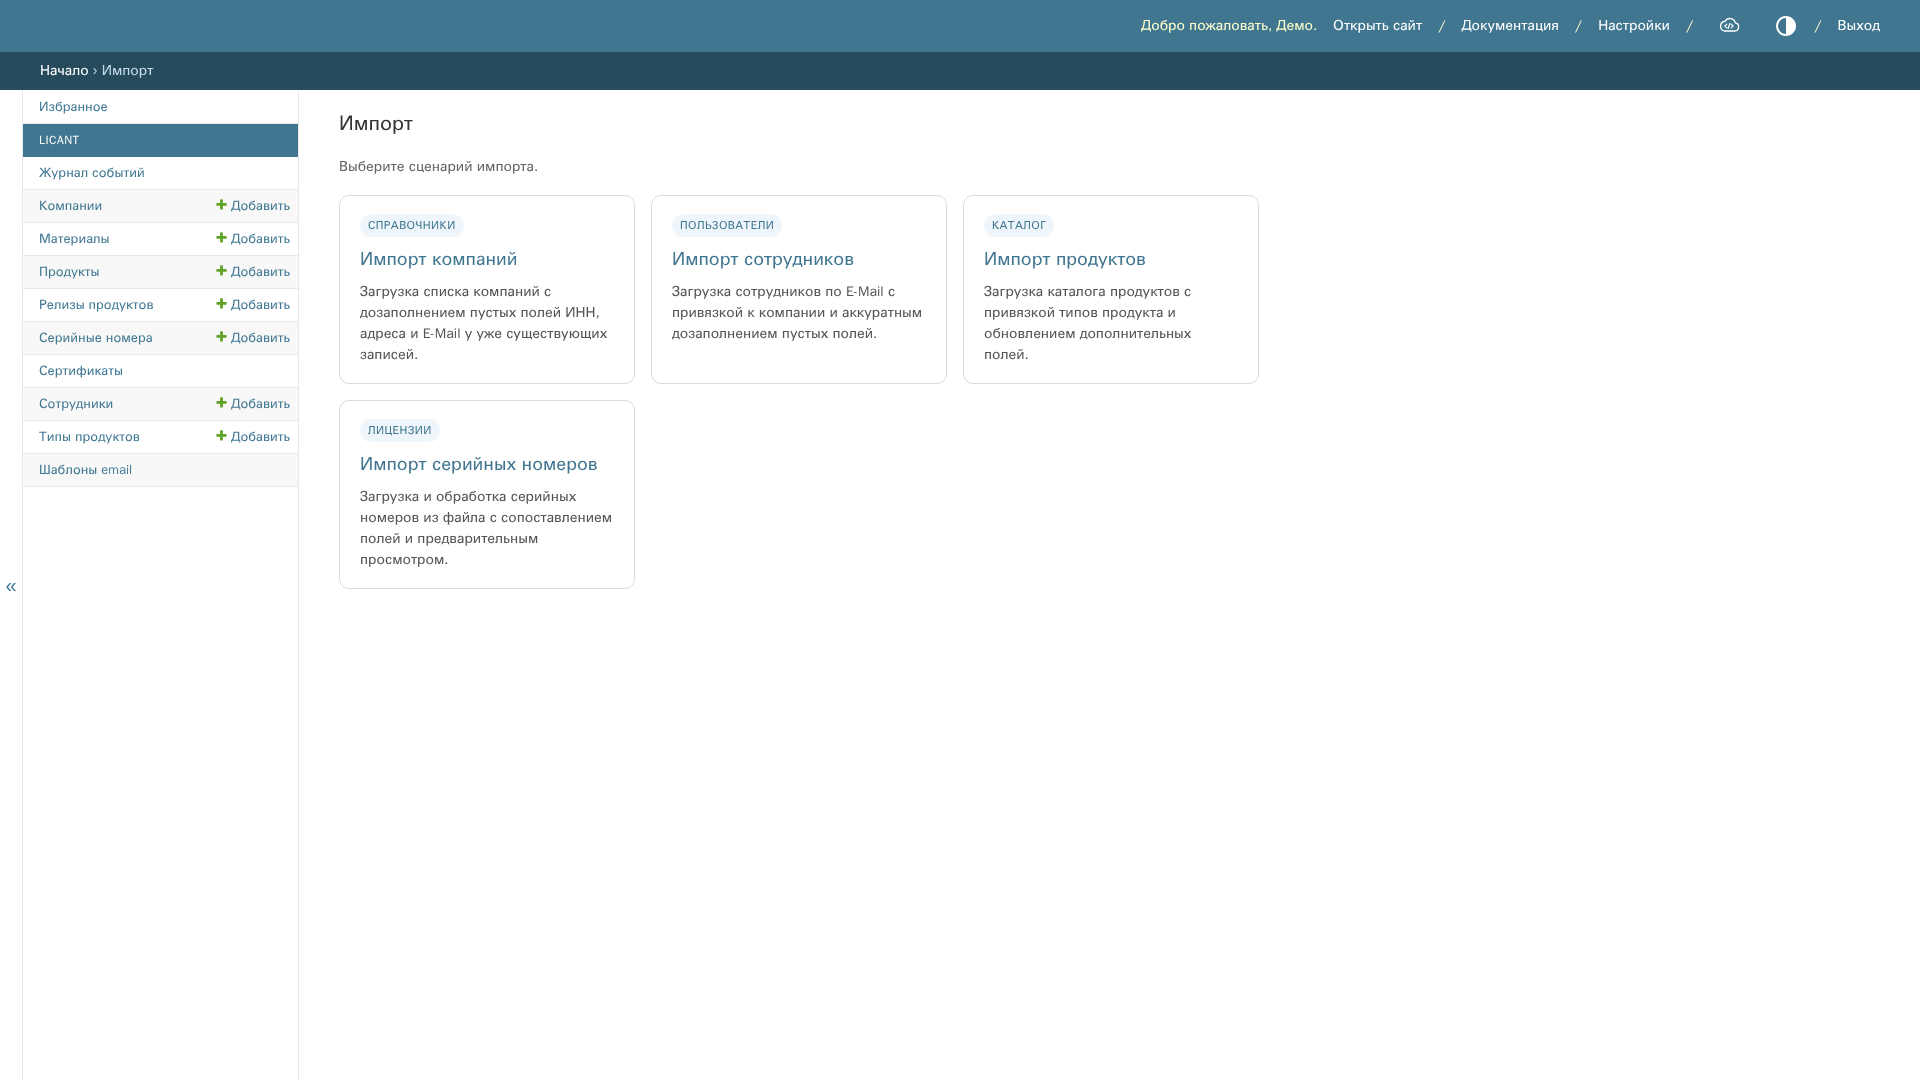The width and height of the screenshot is (1920, 1080).
Task: Click the cloud code icon in header
Action: 1729,26
